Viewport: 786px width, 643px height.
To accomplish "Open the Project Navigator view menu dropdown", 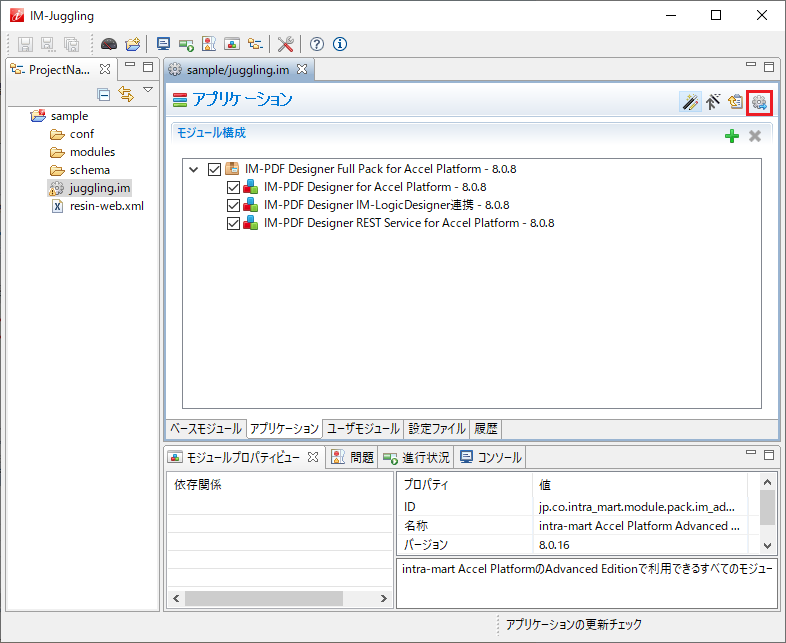I will coord(148,90).
